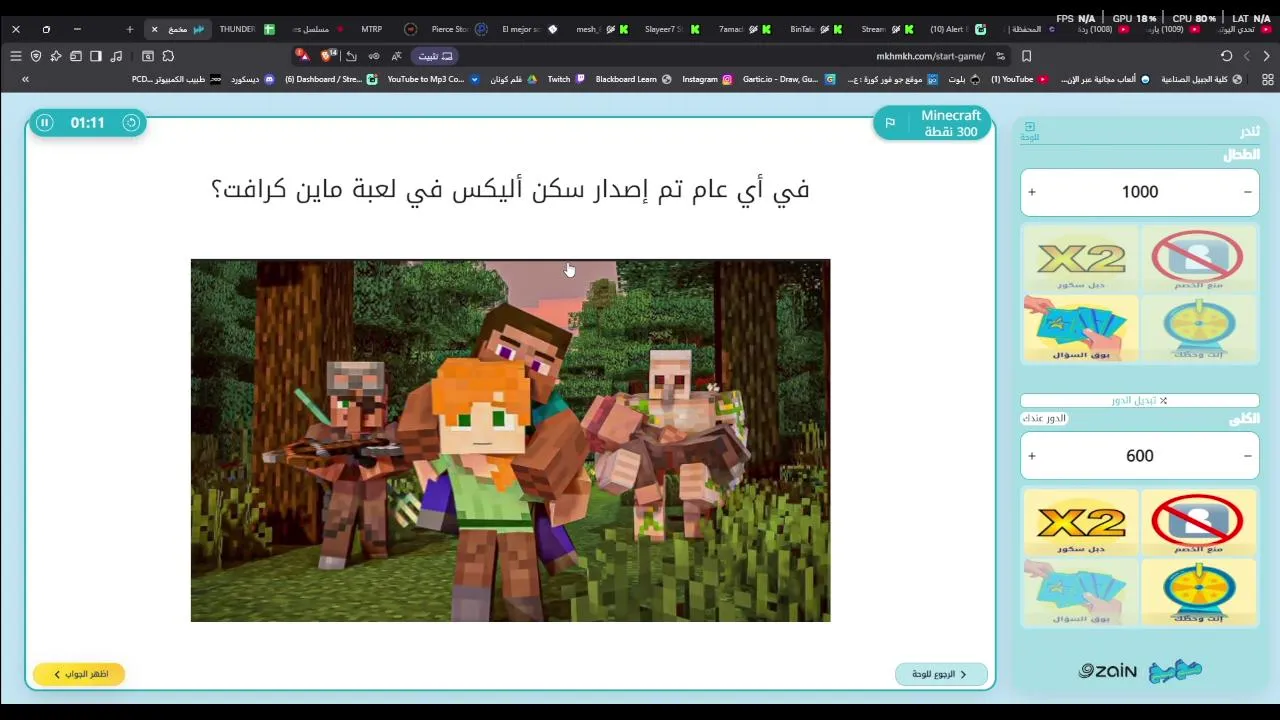
Task: Decrease the second team's 600 score
Action: (1247, 456)
